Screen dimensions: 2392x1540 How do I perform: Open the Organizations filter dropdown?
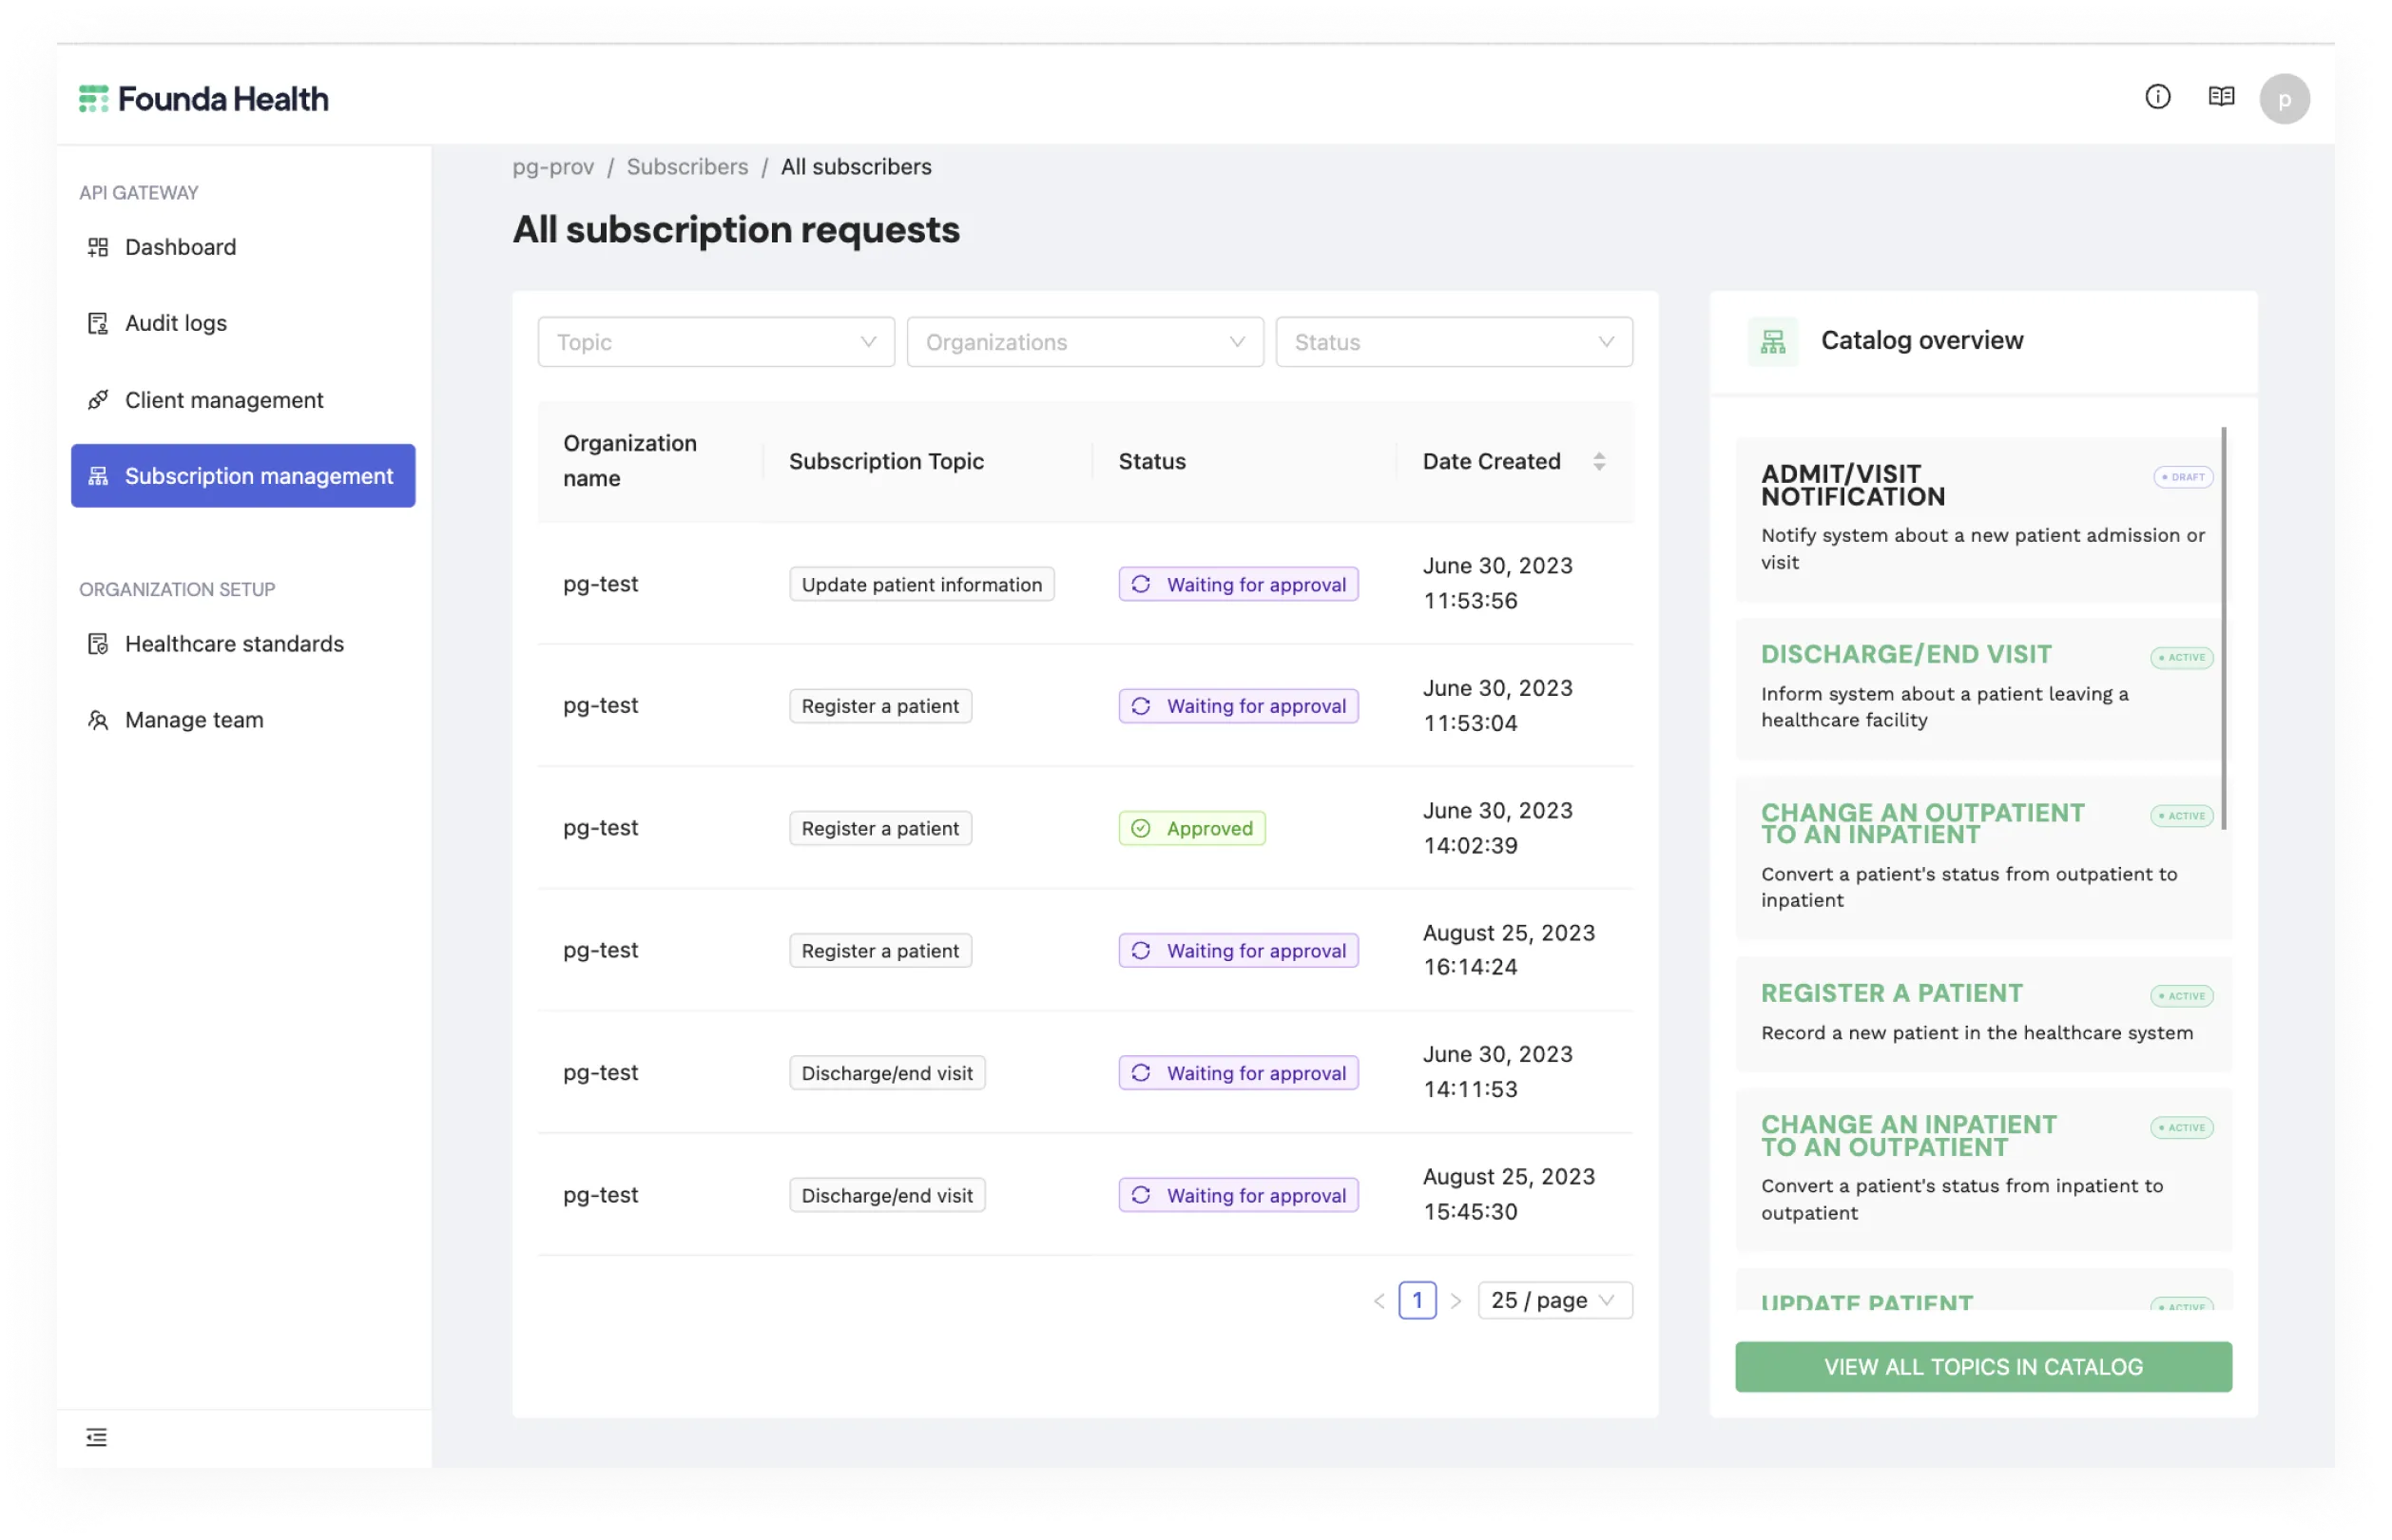1085,342
